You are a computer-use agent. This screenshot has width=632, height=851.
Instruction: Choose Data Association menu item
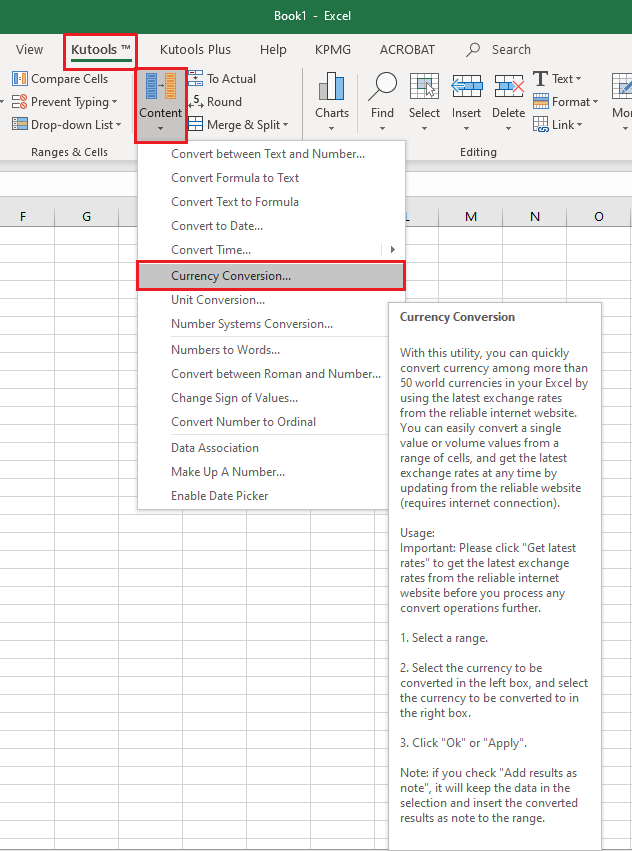tap(263, 447)
